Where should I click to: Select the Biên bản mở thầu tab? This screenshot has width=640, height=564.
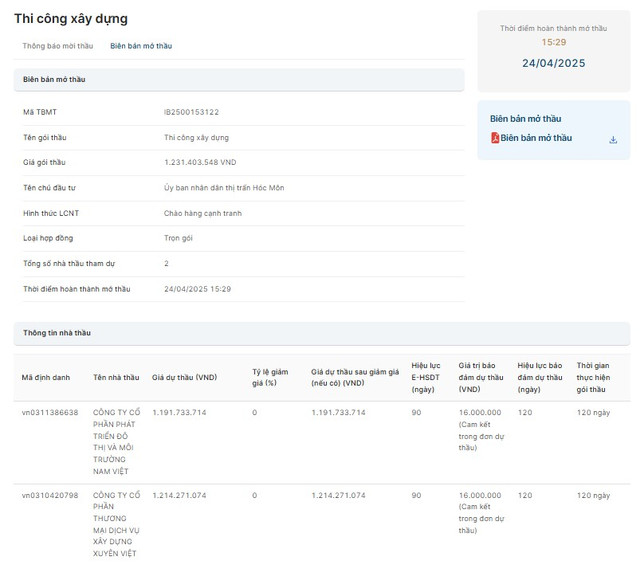[141, 46]
